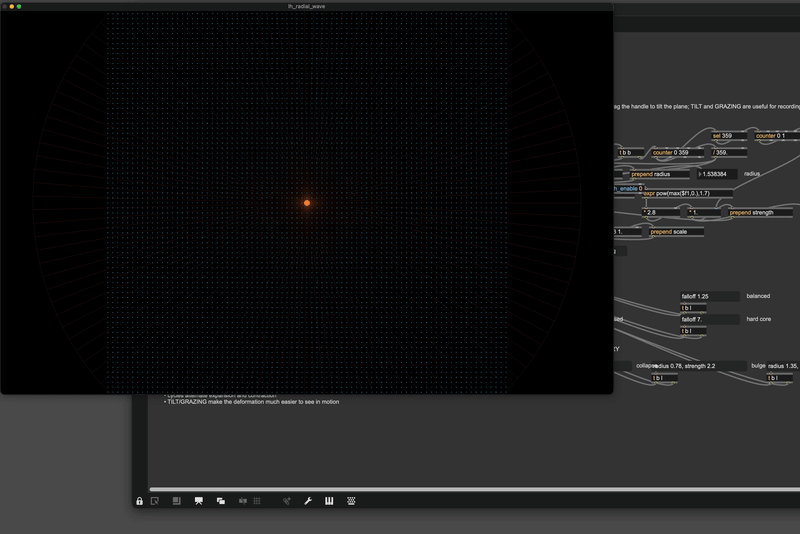Click the TILT/GRAZING deformation comment text
The width and height of the screenshot is (800, 534).
pyautogui.click(x=252, y=402)
